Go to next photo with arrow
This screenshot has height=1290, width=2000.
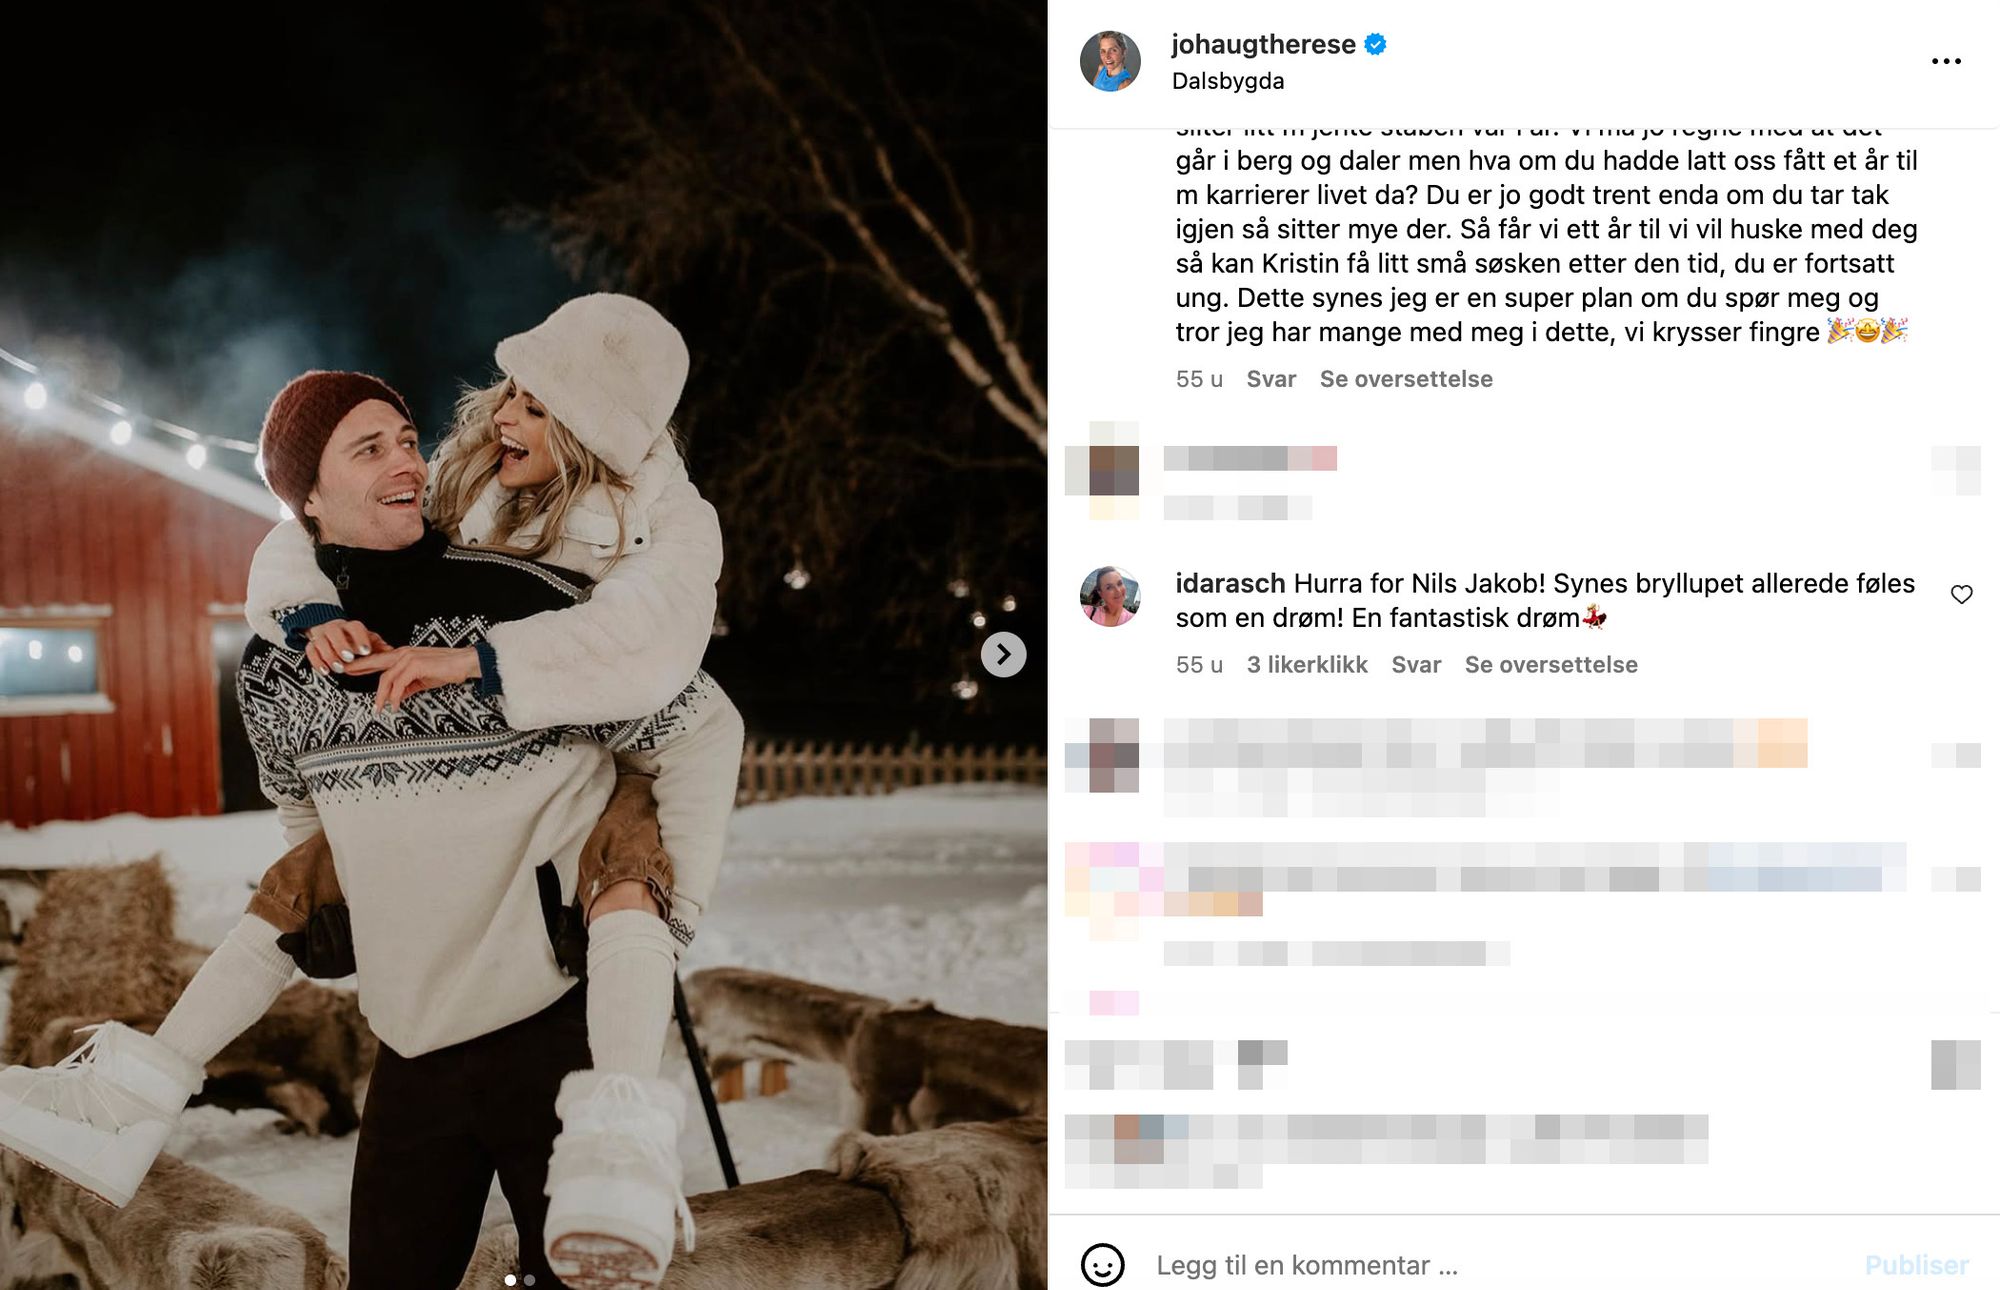1003,654
